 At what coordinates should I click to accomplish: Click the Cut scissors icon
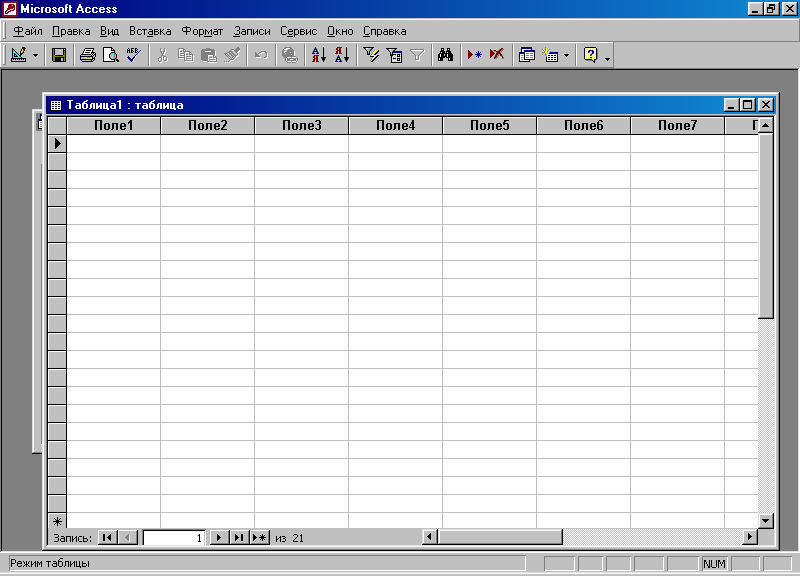[x=163, y=55]
